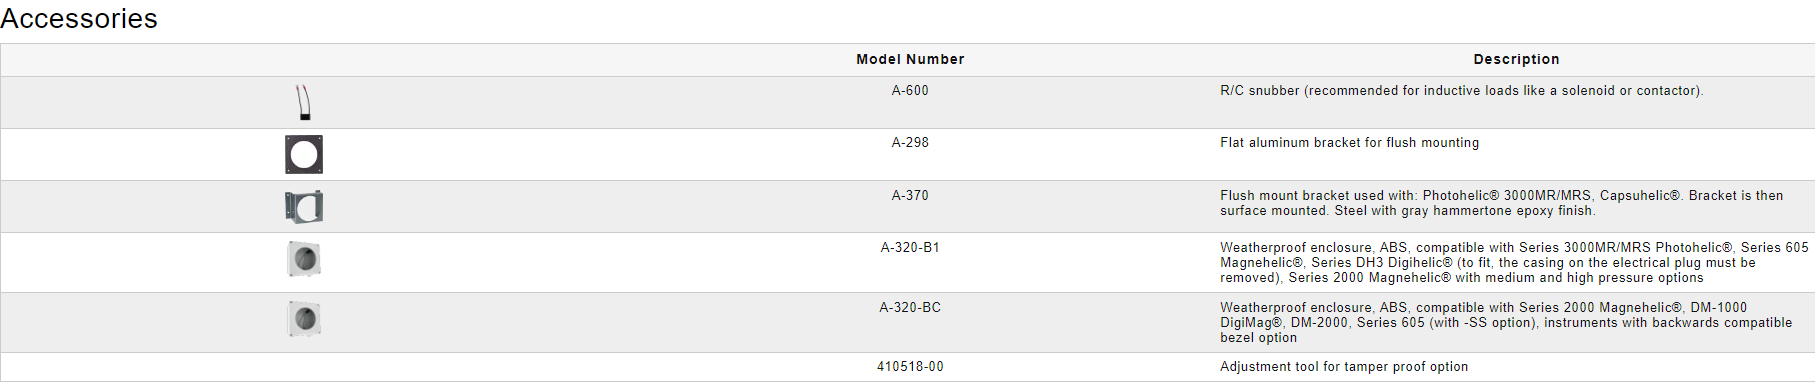1815x382 pixels.
Task: Click the A-320-B1 weatherproof enclosure description
Action: pyautogui.click(x=1514, y=263)
